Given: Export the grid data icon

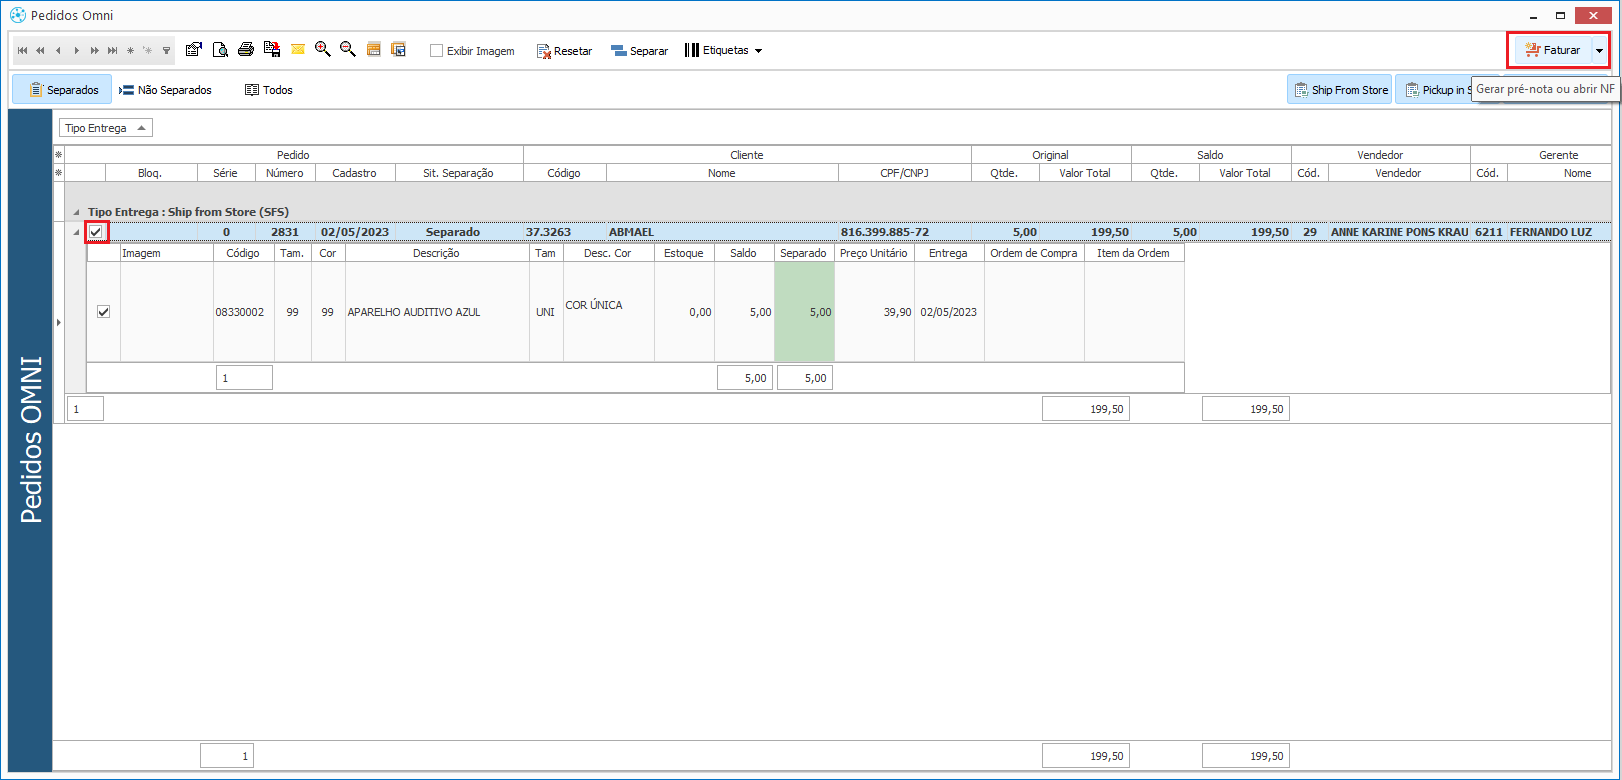Looking at the screenshot, I should 272,49.
